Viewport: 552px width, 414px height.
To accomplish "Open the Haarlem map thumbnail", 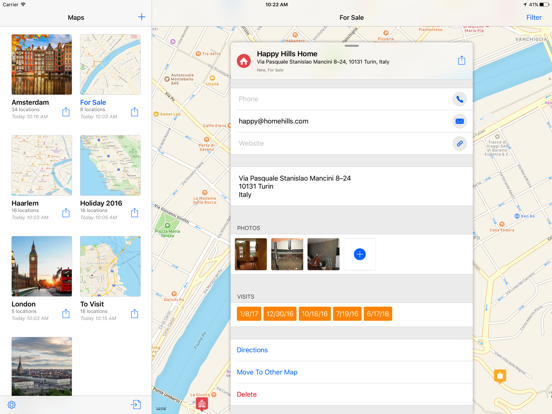I will [42, 165].
